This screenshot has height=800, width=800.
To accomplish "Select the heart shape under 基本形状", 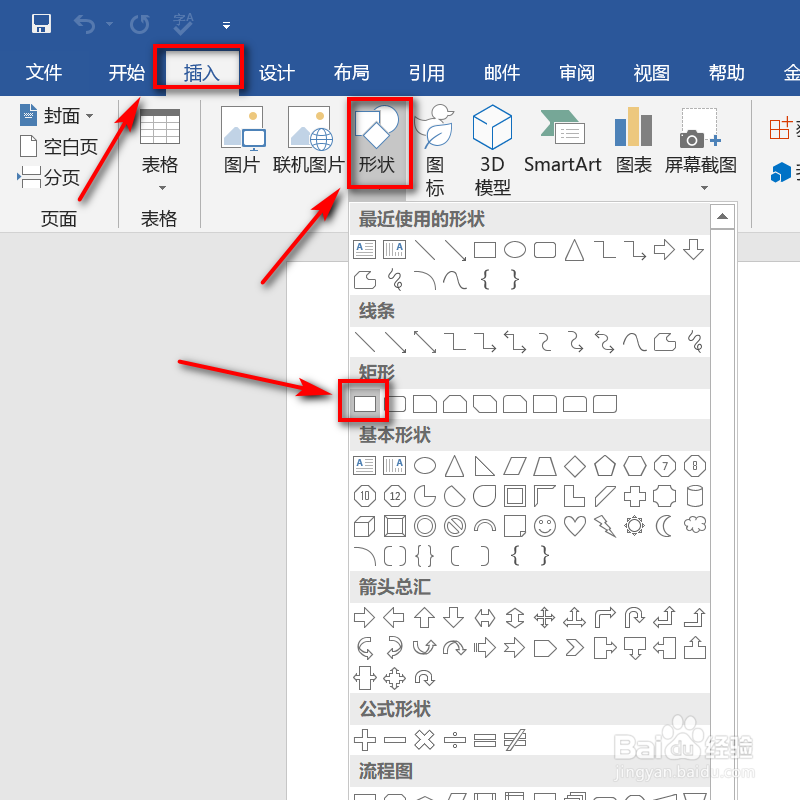I will 575,526.
